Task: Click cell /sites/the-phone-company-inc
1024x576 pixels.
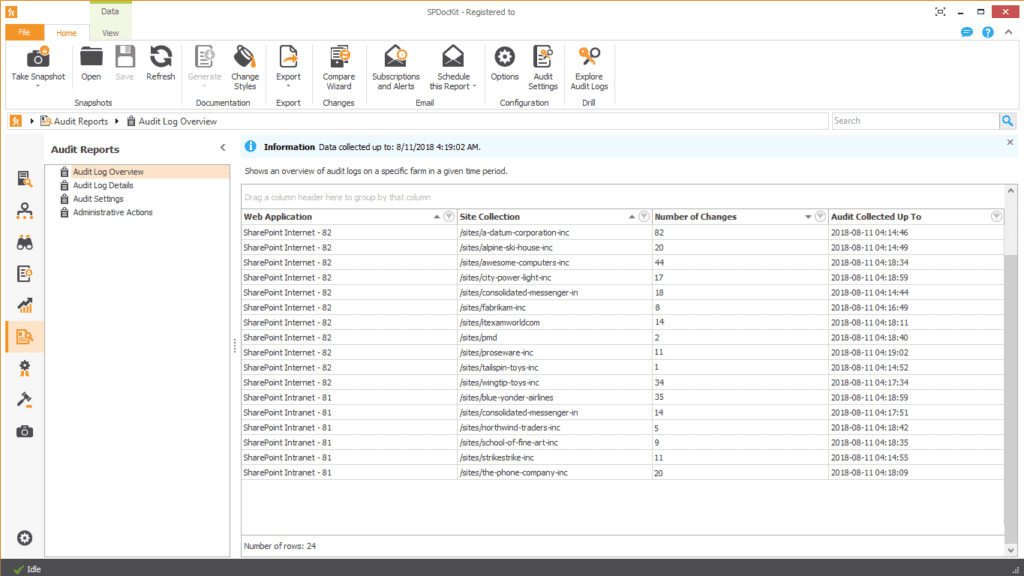Action: pyautogui.click(x=554, y=473)
